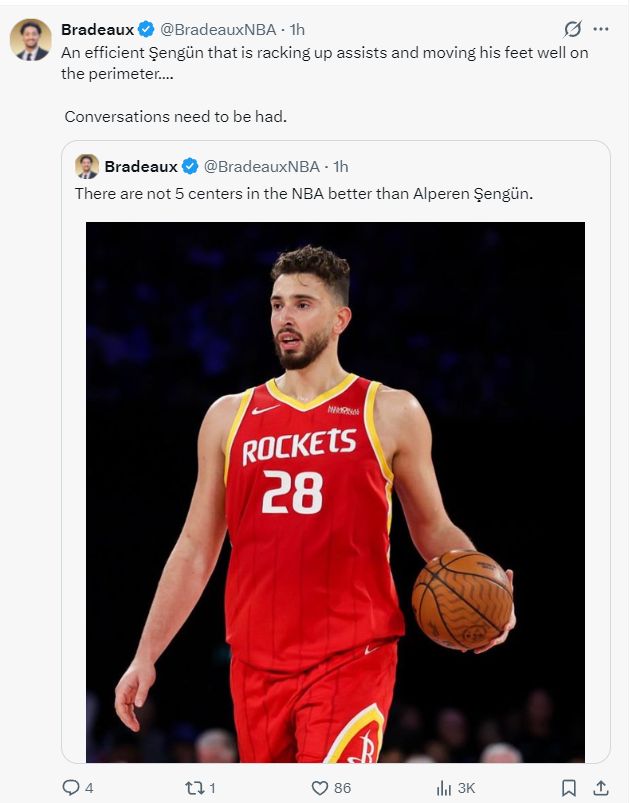The height and width of the screenshot is (803, 630).
Task: Click the share upload icon
Action: click(x=601, y=788)
